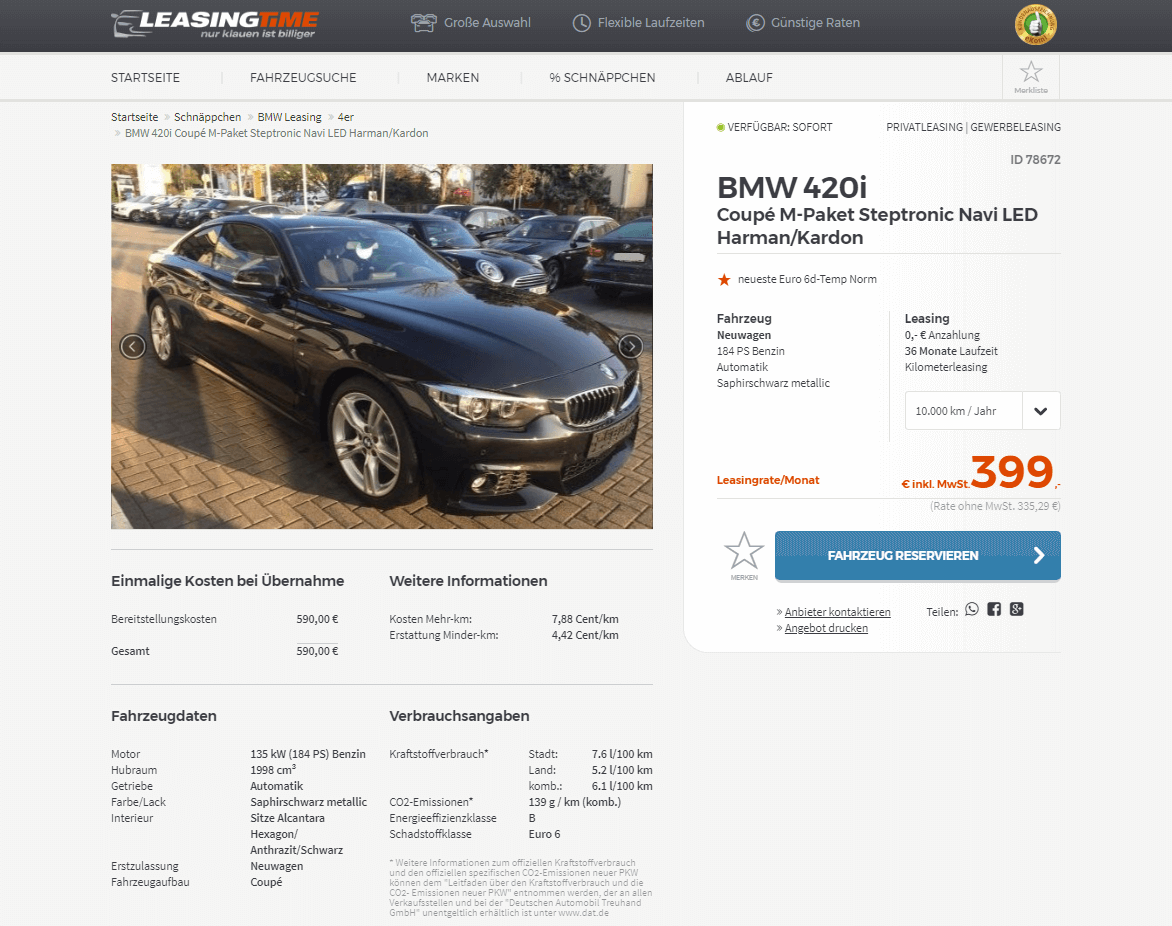Share offer via WhatsApp icon

[x=972, y=609]
